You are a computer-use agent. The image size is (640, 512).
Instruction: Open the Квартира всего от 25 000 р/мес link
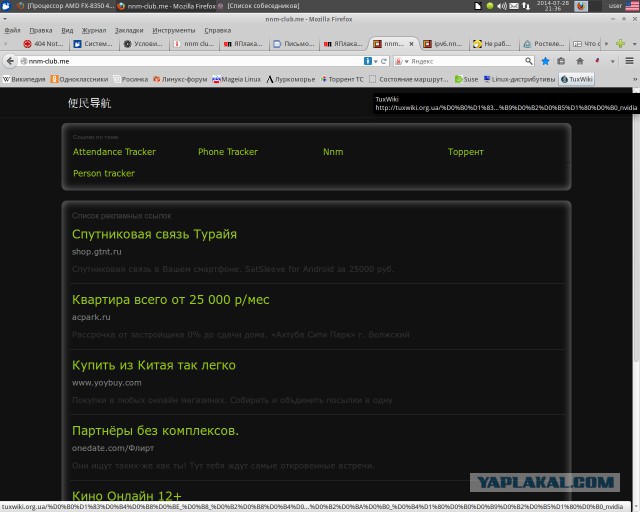171,300
